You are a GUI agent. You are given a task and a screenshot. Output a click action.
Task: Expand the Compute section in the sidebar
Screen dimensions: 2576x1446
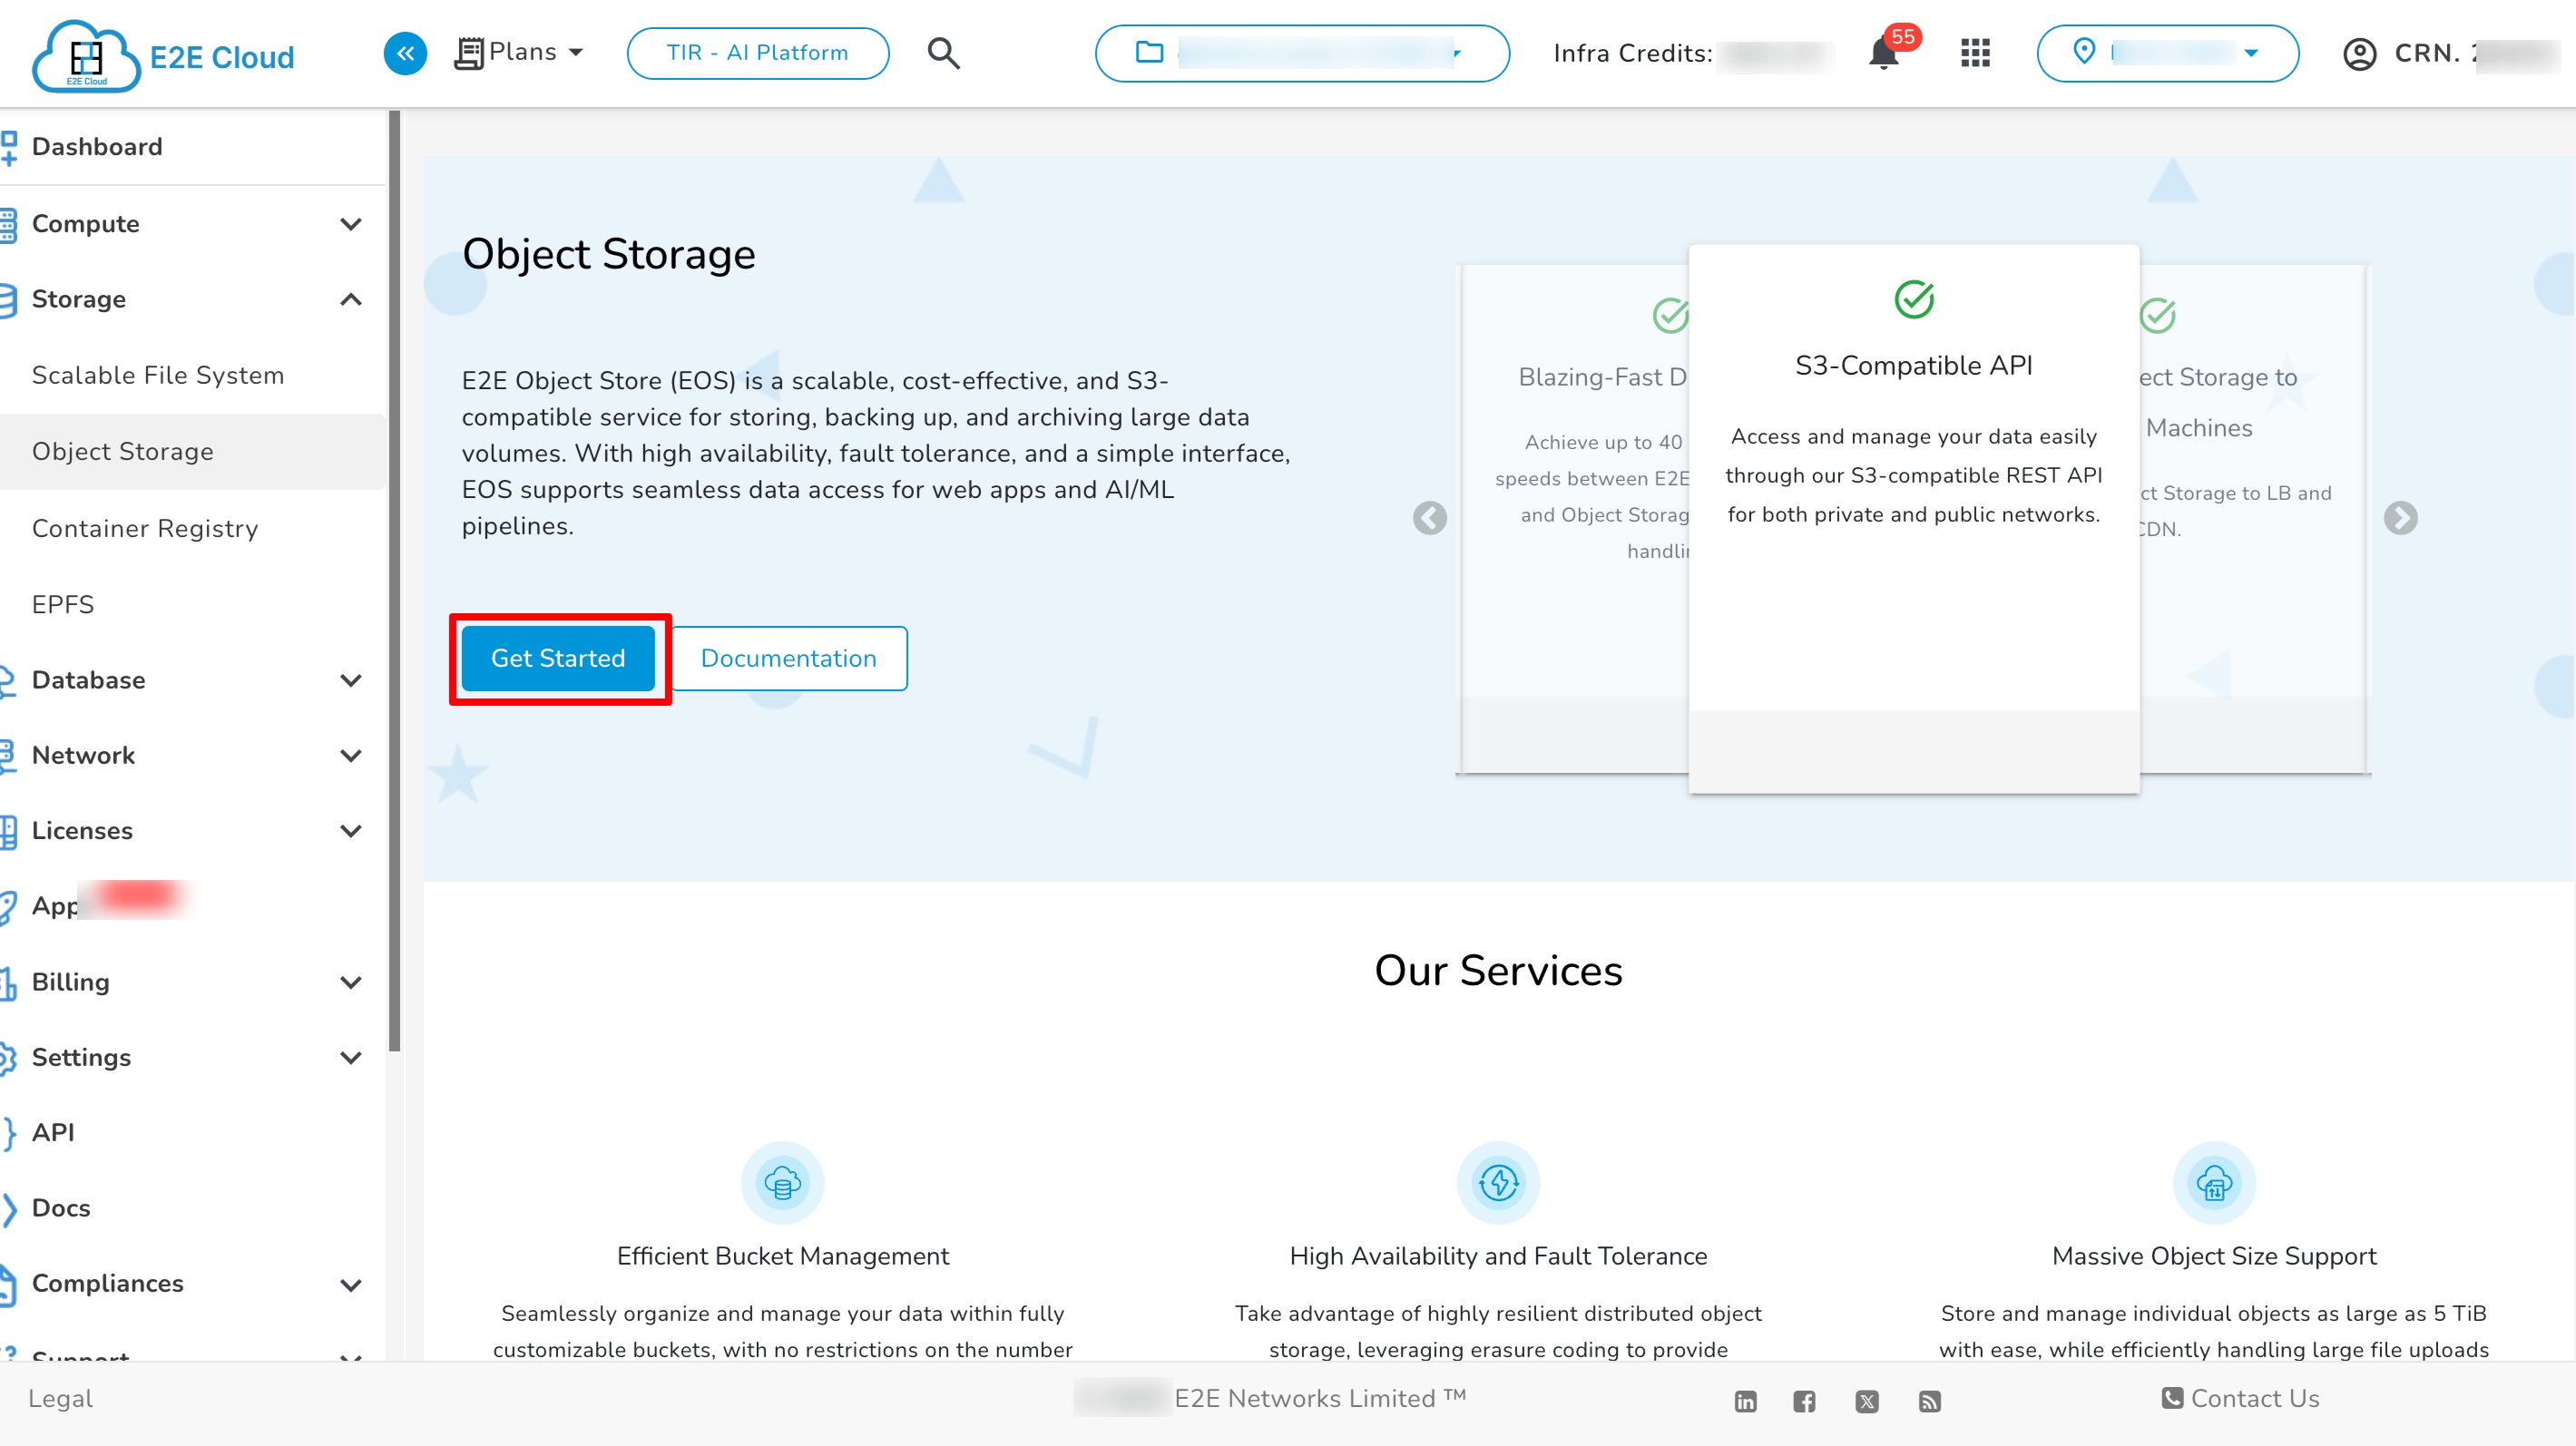pos(350,224)
